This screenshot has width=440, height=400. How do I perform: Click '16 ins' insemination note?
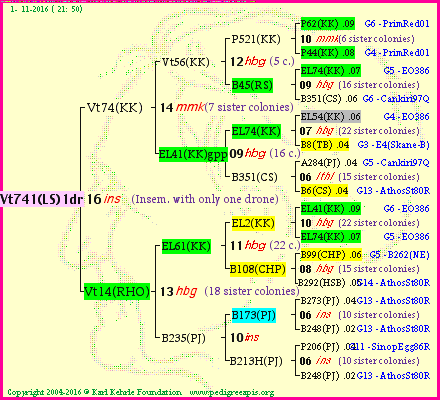tap(104, 199)
